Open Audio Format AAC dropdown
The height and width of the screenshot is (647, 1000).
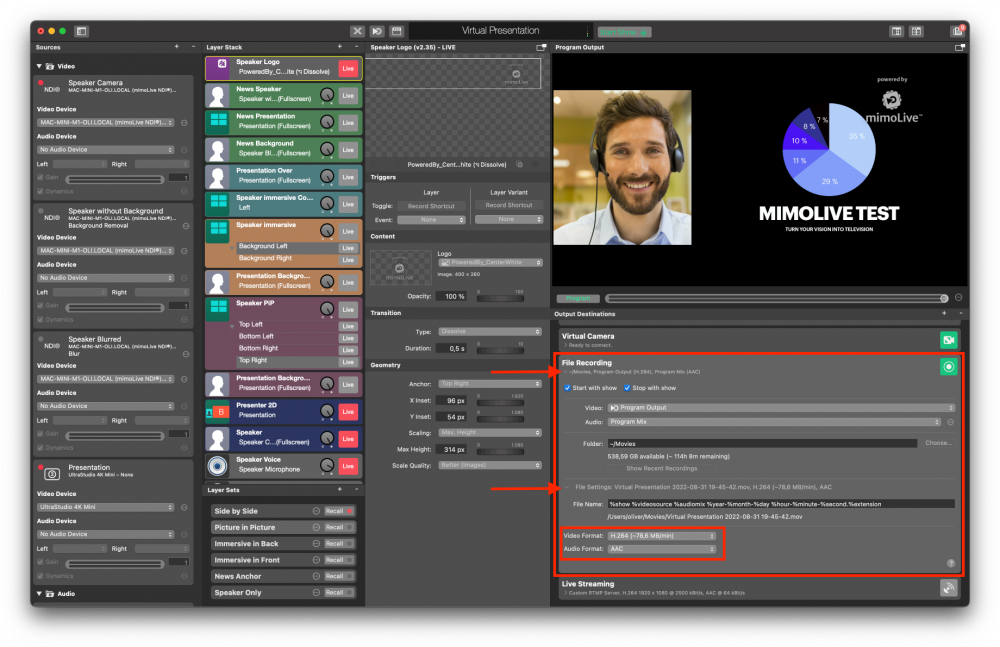661,549
